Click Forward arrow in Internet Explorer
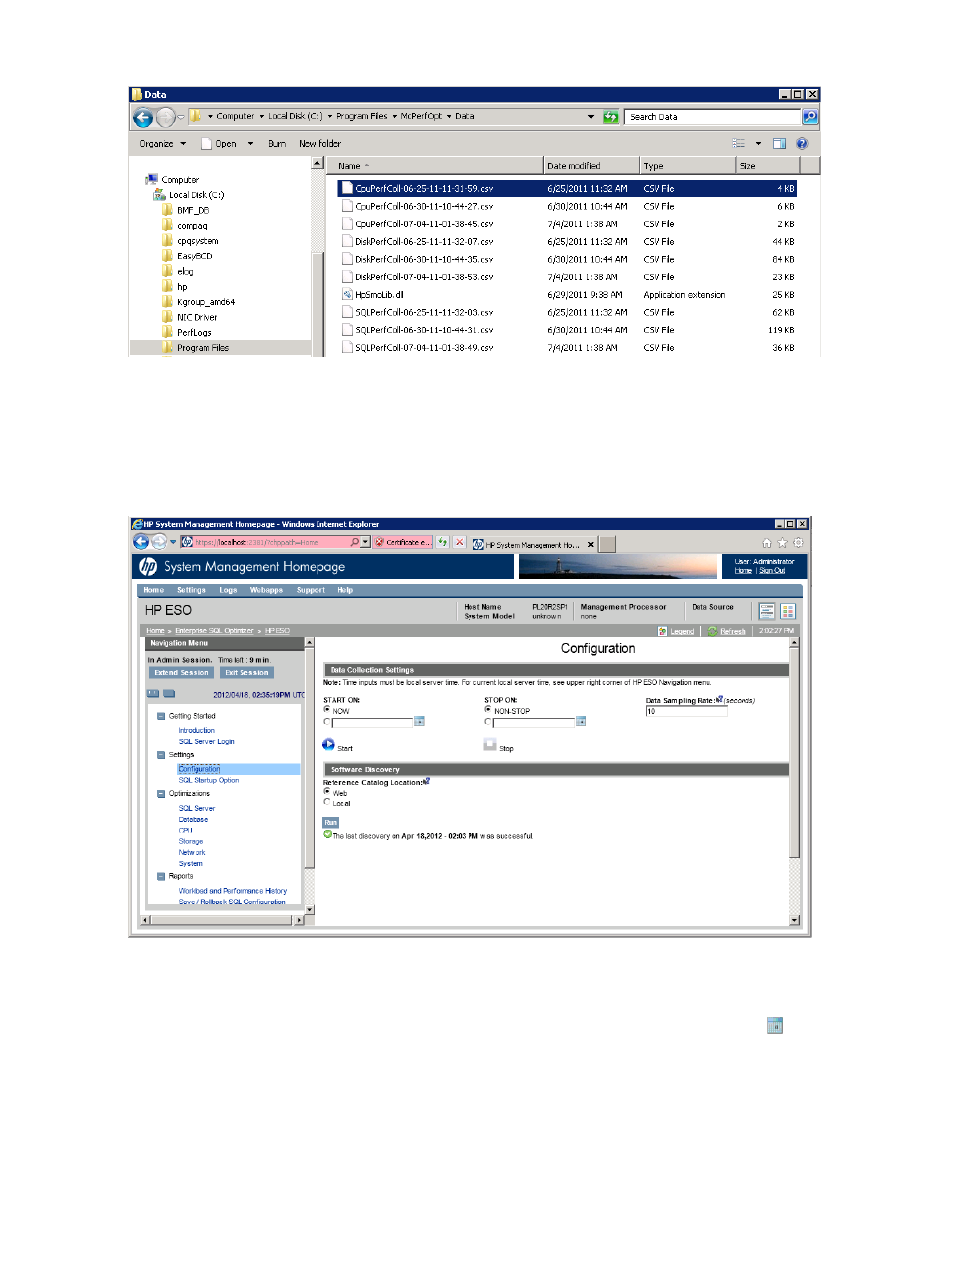 [159, 542]
